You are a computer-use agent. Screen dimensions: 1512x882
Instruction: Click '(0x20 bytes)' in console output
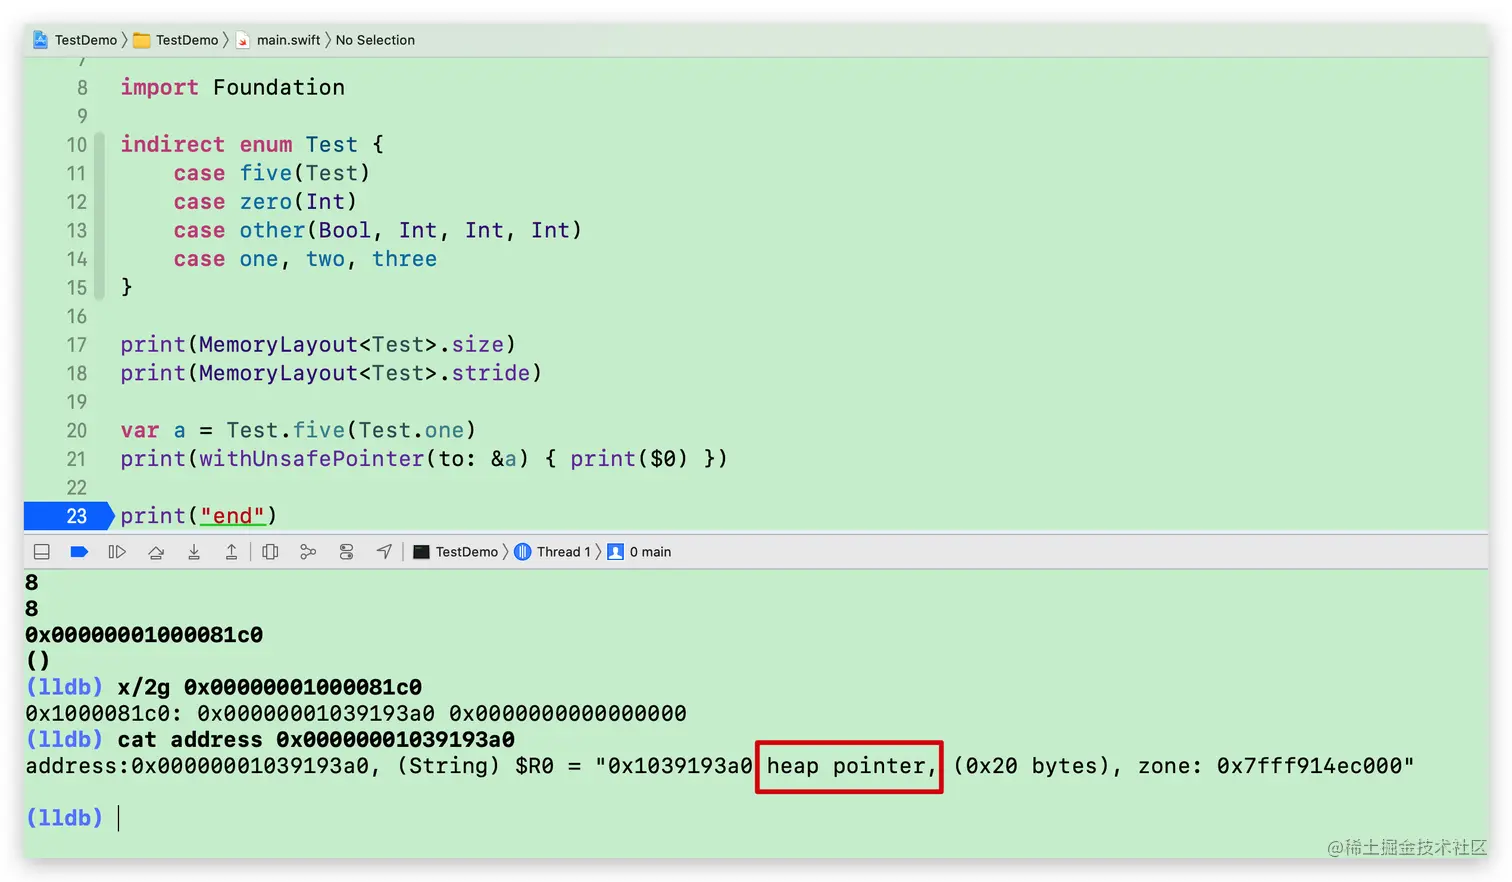1031,766
